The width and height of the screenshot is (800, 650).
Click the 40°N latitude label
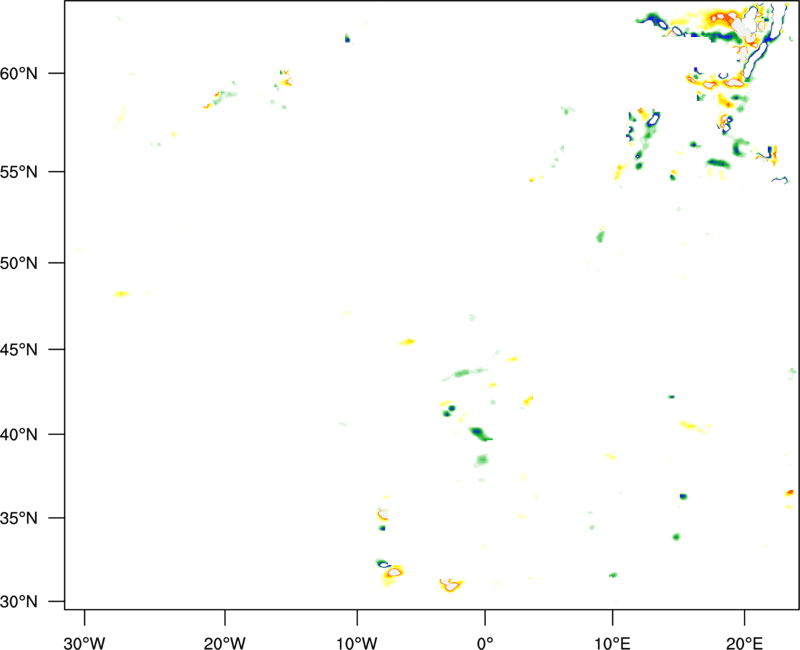(19, 435)
